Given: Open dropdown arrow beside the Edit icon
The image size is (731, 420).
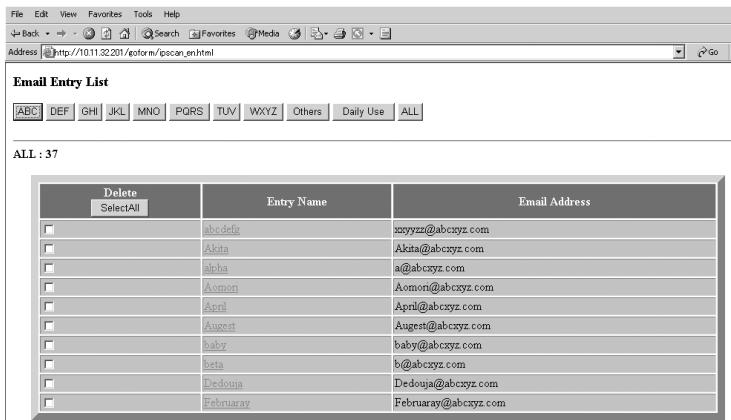Looking at the screenshot, I should pyautogui.click(x=371, y=34).
